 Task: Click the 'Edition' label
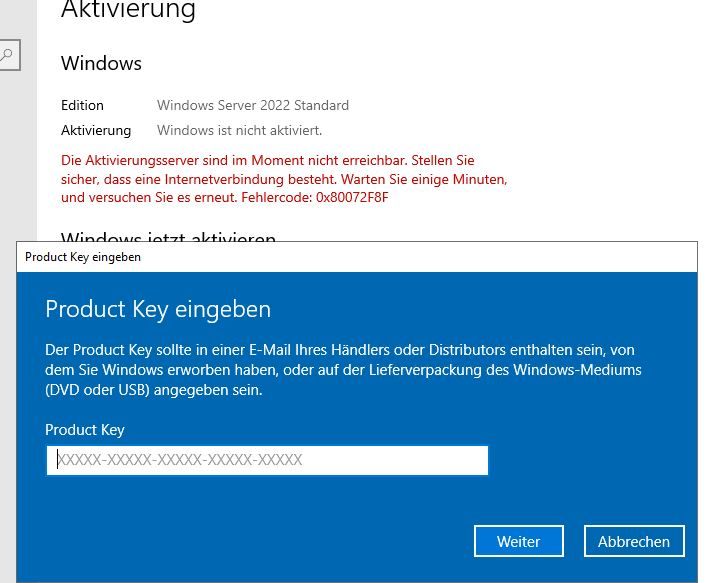[82, 105]
